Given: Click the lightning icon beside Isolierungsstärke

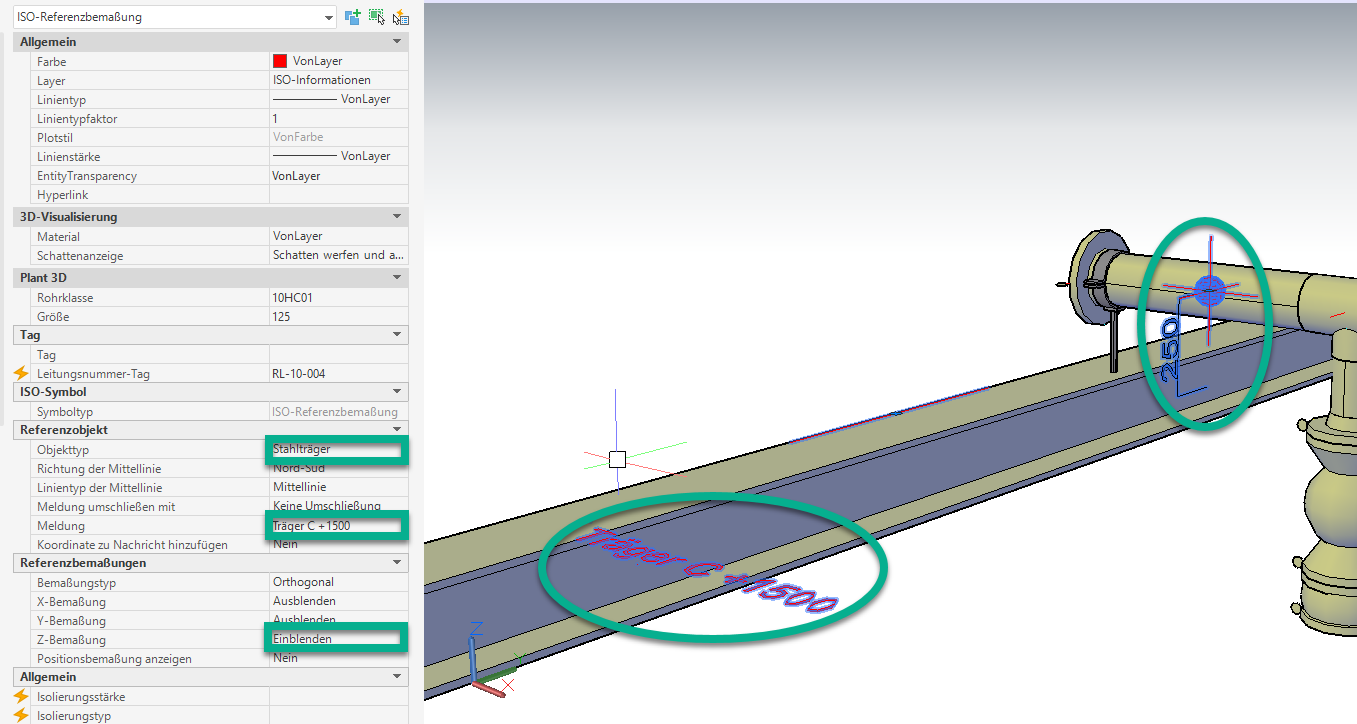Looking at the screenshot, I should [21, 696].
